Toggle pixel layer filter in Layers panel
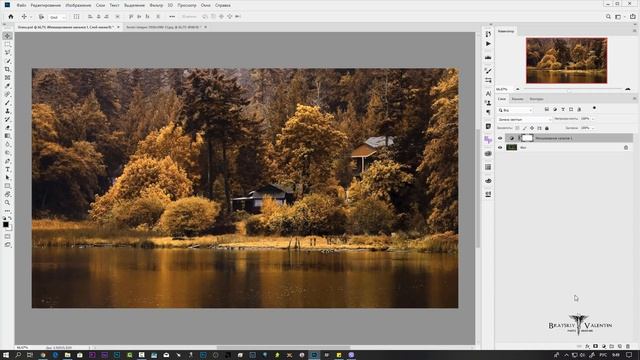The width and height of the screenshot is (640, 360). tap(547, 109)
